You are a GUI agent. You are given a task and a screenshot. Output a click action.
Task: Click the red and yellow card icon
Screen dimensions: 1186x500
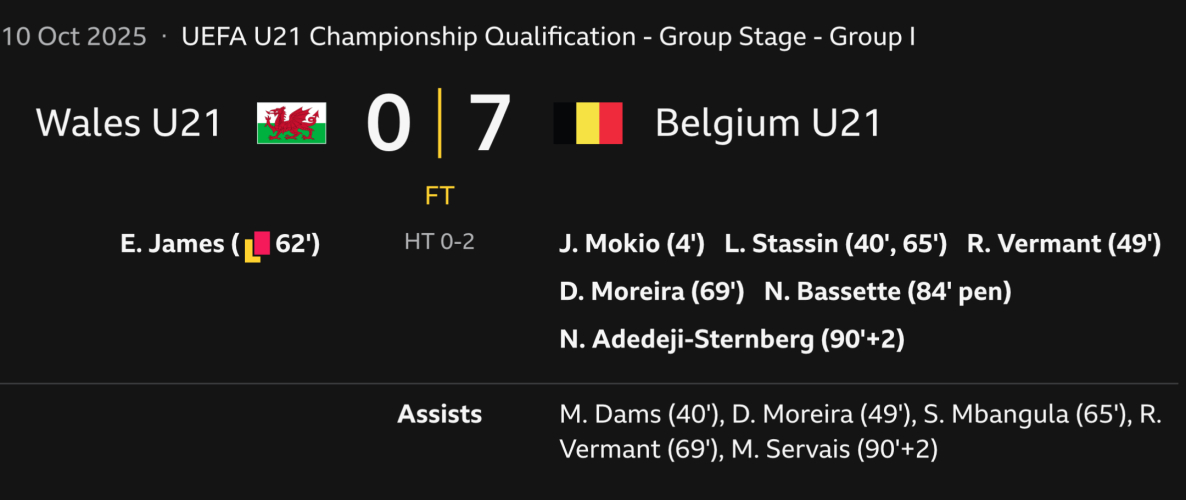point(257,245)
